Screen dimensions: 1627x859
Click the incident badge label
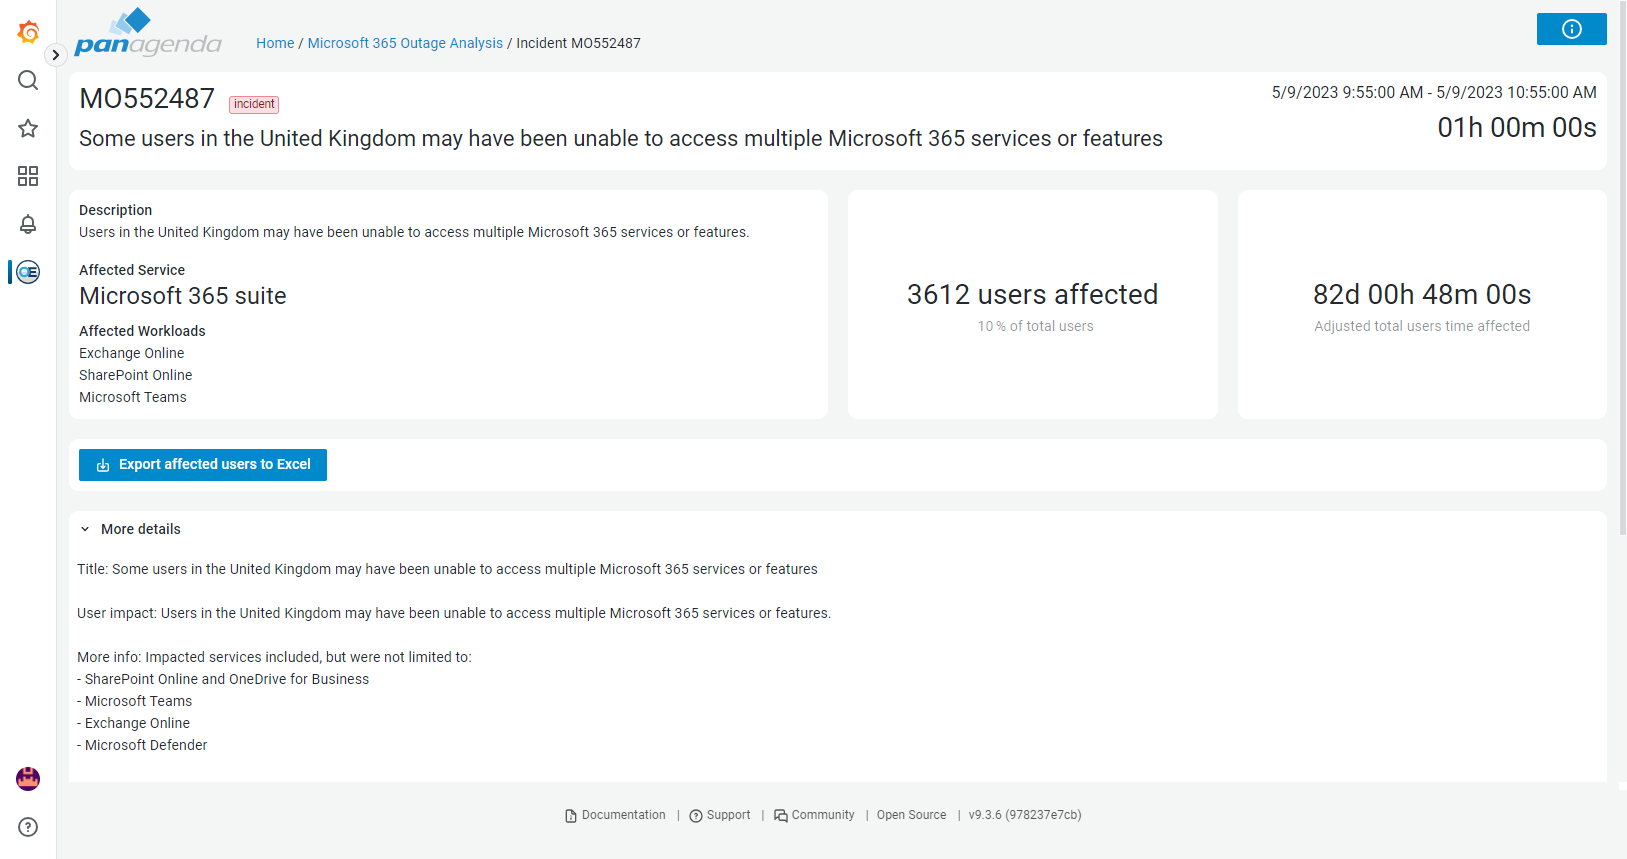254,104
